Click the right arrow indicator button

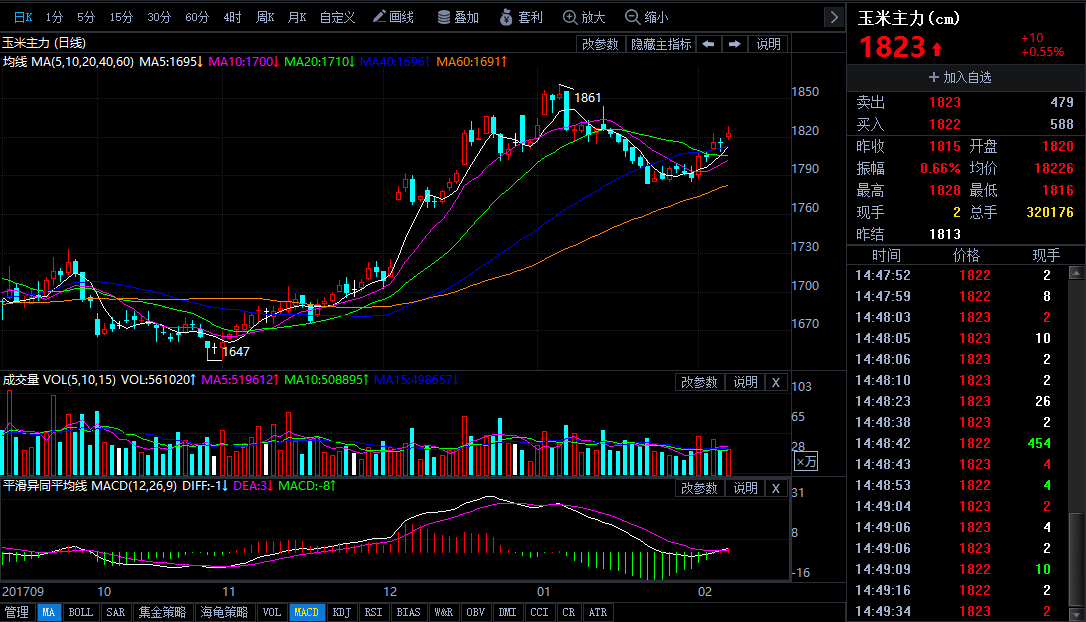[x=734, y=44]
